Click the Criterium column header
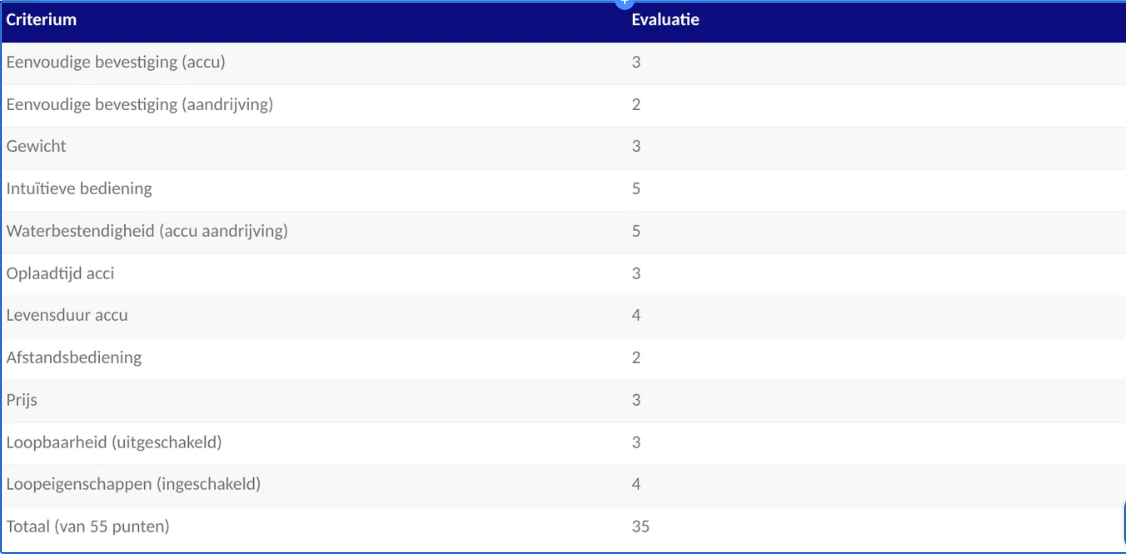Viewport: 1126px width, 559px height. point(42,20)
